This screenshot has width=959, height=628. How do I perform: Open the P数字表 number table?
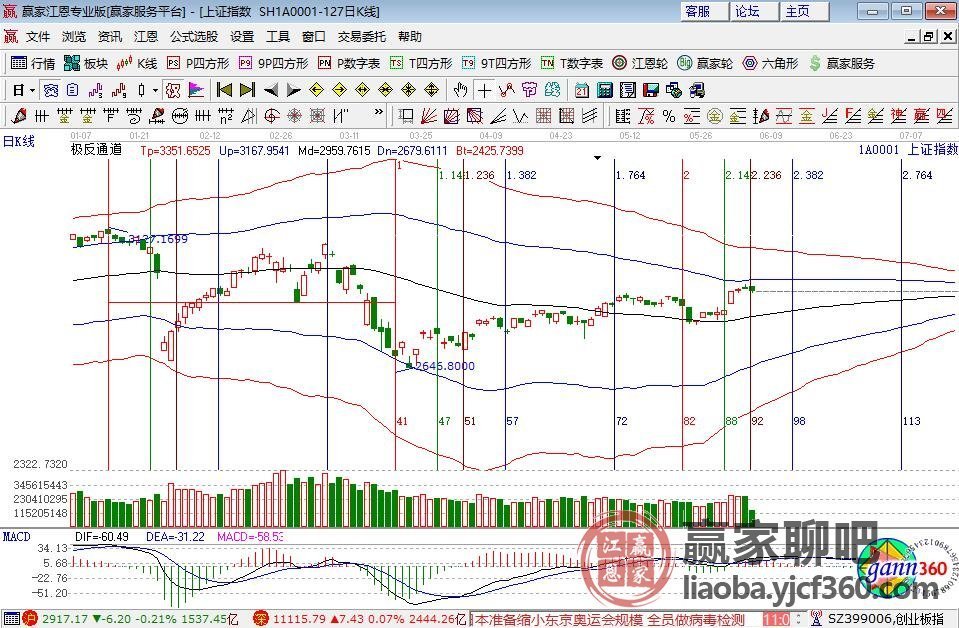point(349,63)
